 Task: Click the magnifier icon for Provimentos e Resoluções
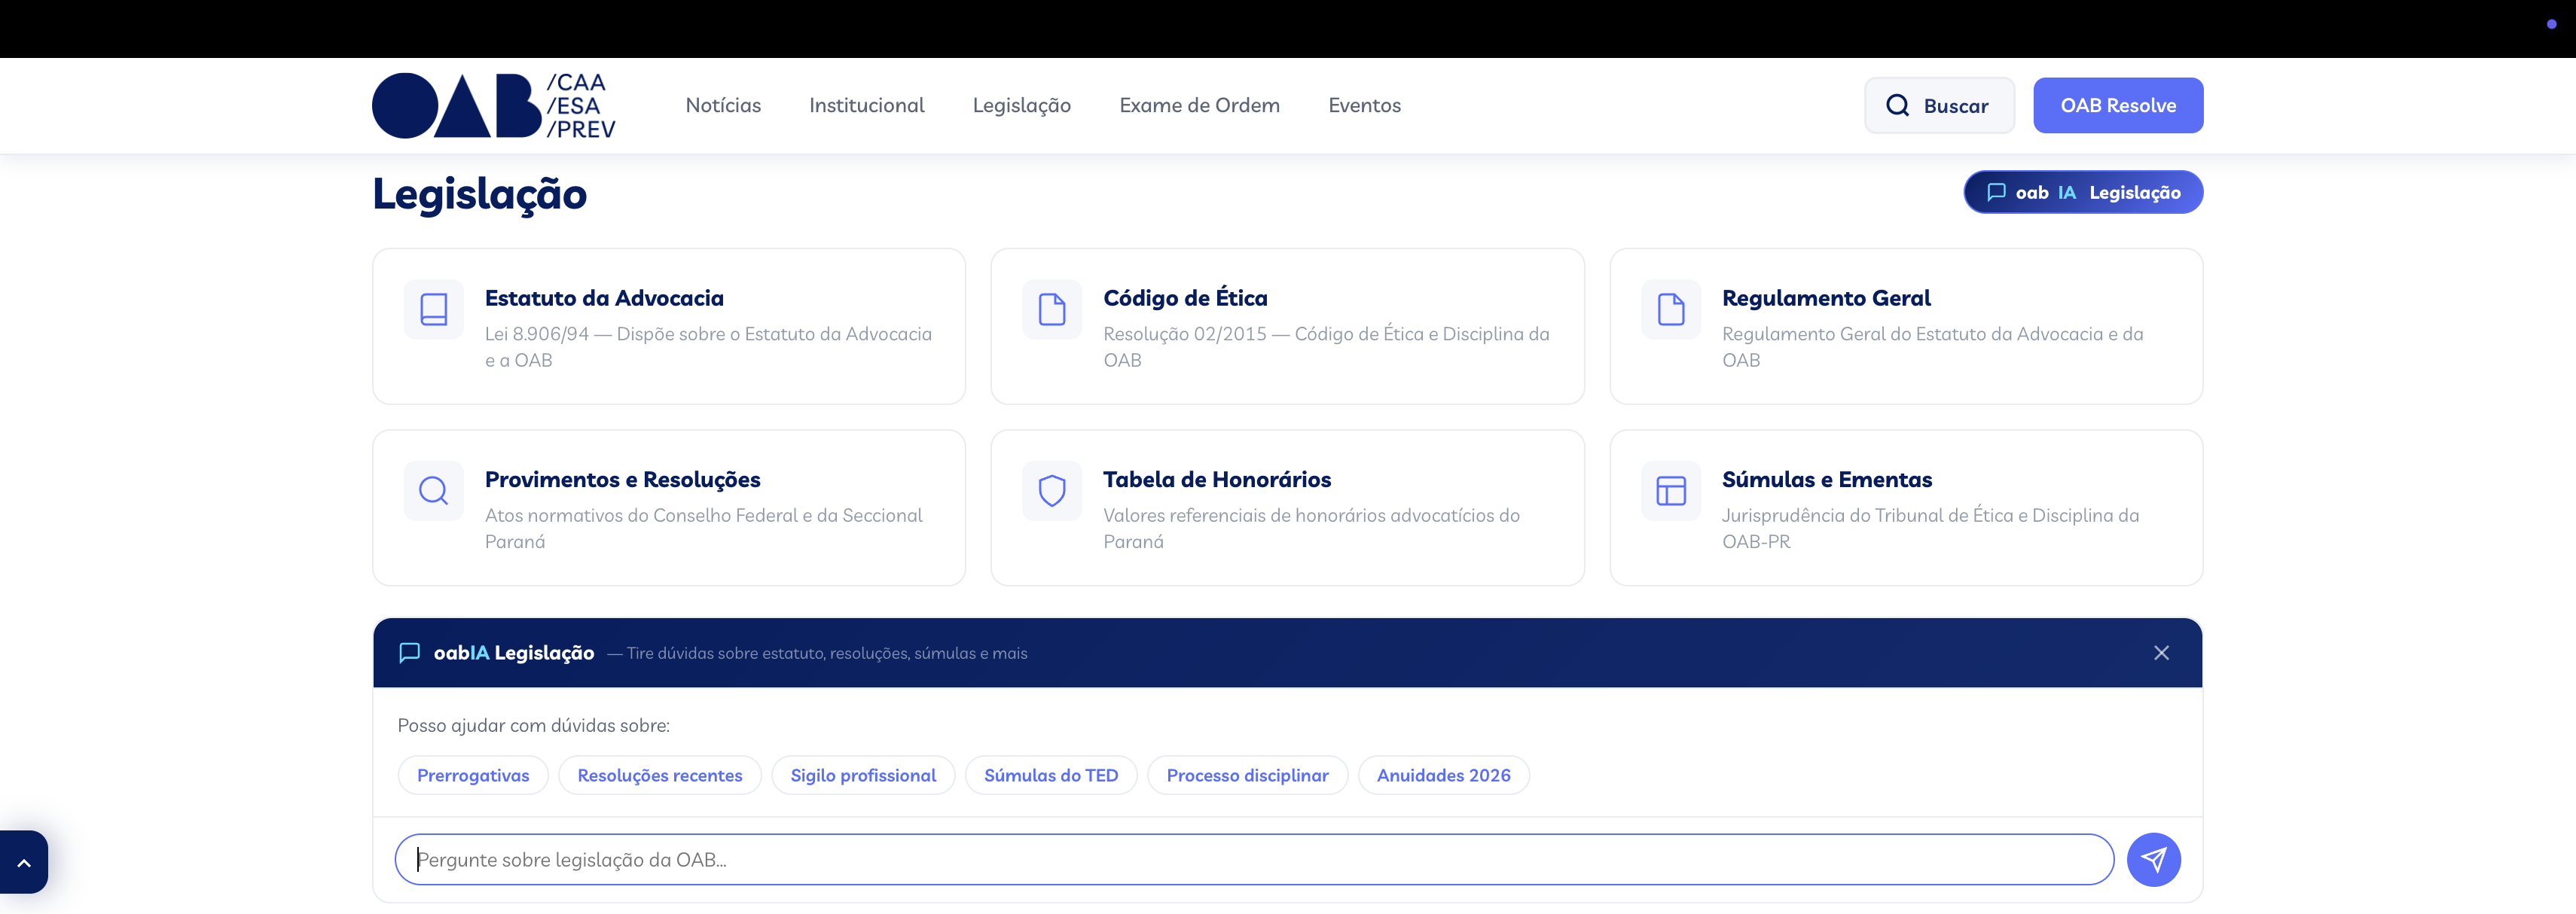pyautogui.click(x=433, y=490)
